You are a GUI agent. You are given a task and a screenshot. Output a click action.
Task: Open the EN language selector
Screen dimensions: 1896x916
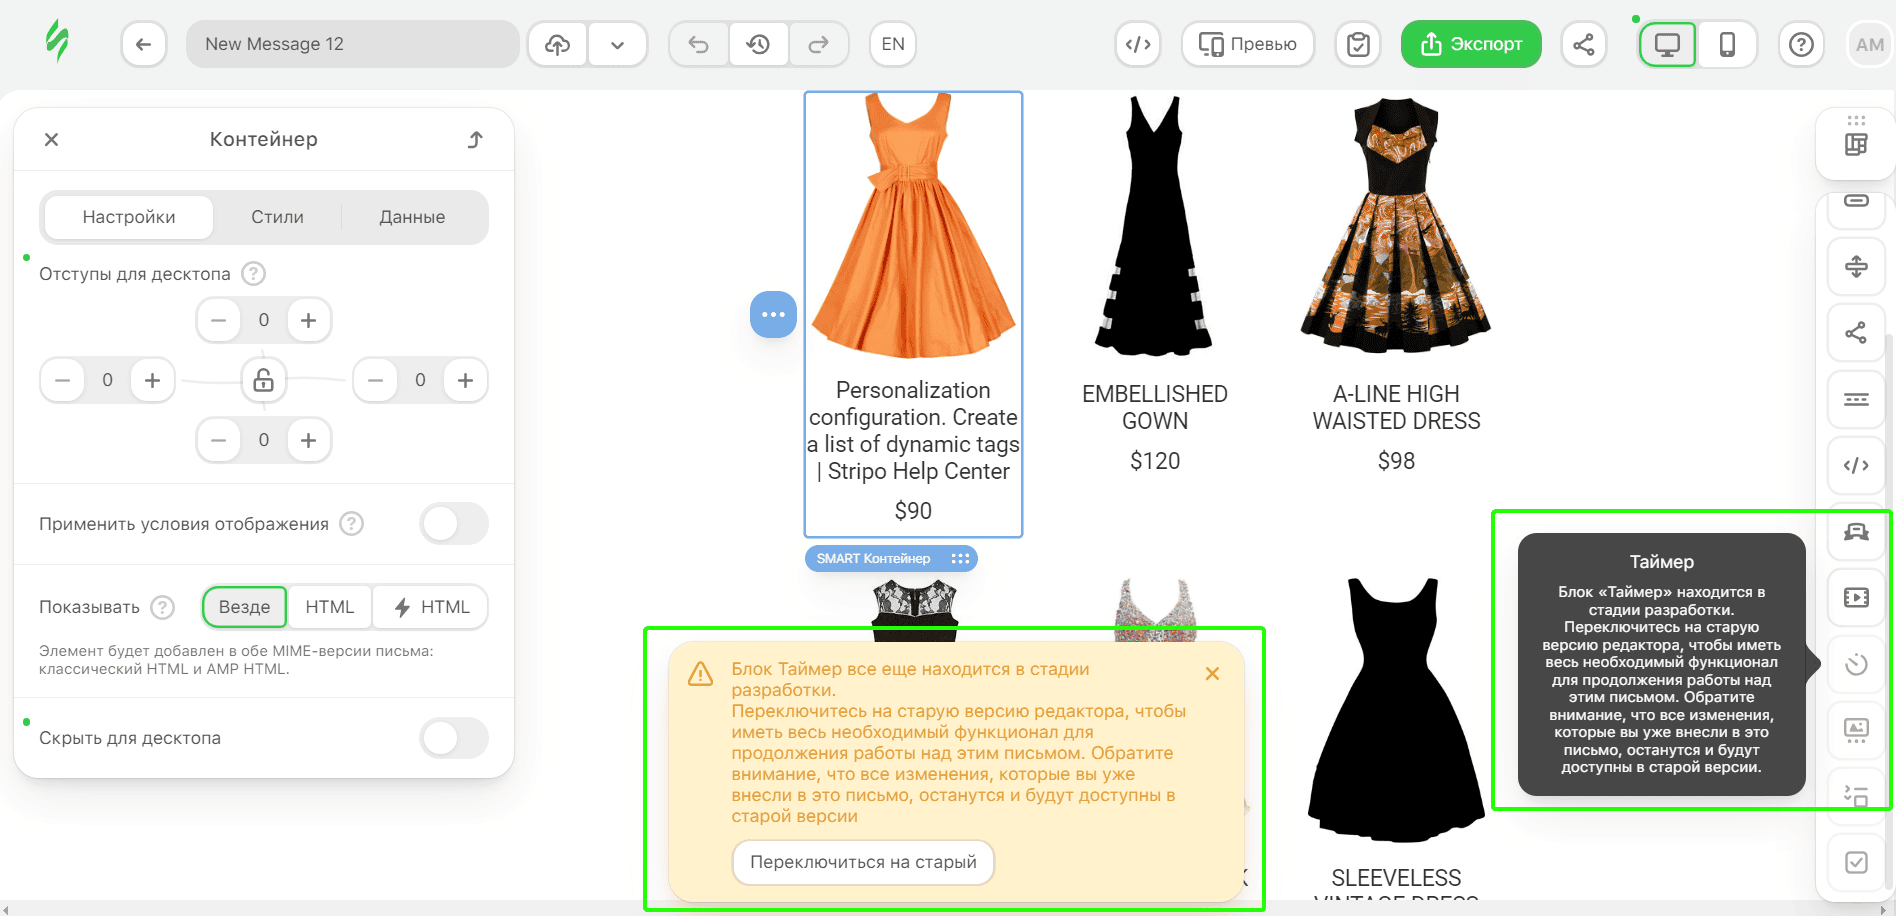coord(893,44)
